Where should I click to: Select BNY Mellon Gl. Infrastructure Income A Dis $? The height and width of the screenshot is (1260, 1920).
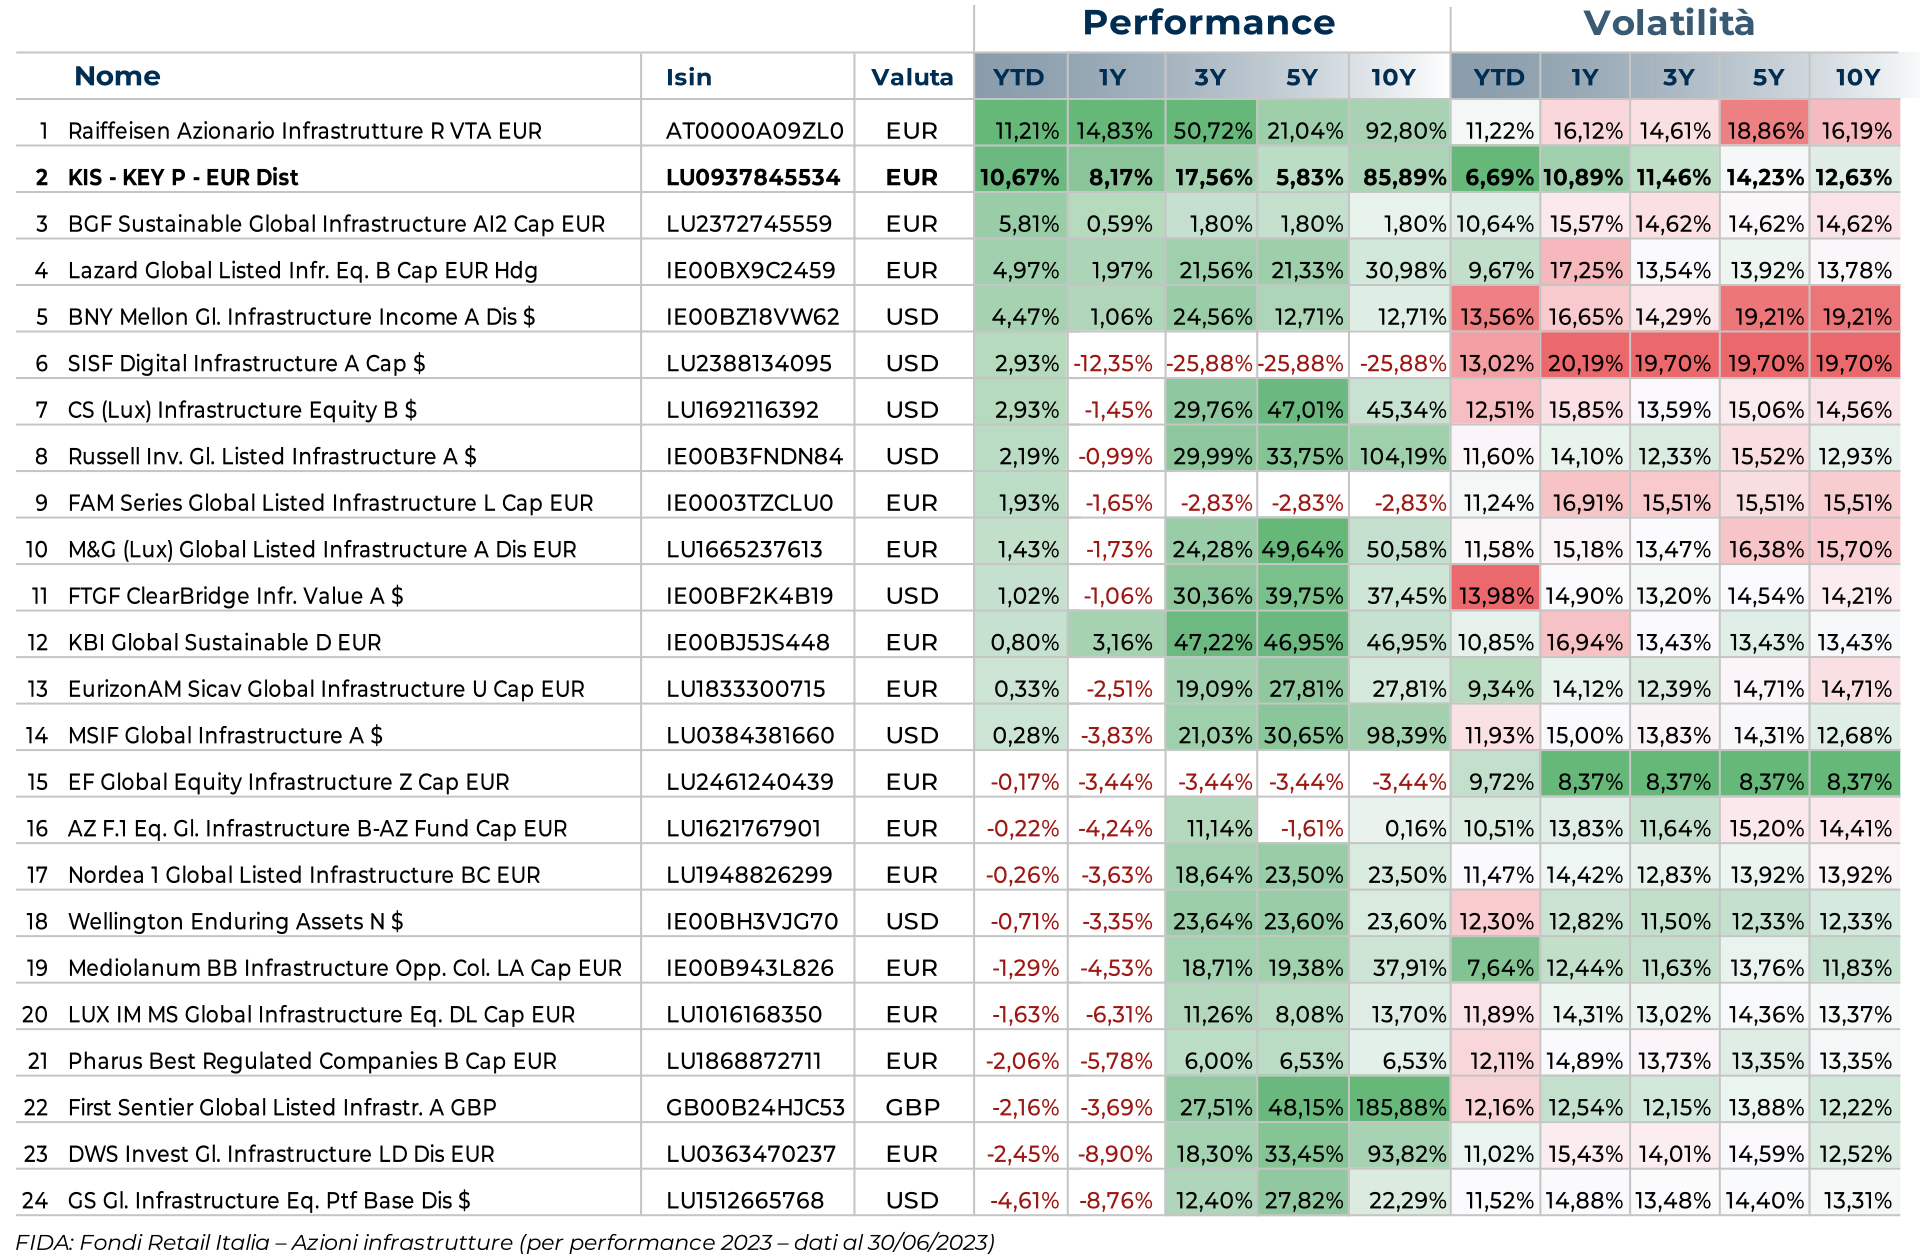[x=302, y=317]
